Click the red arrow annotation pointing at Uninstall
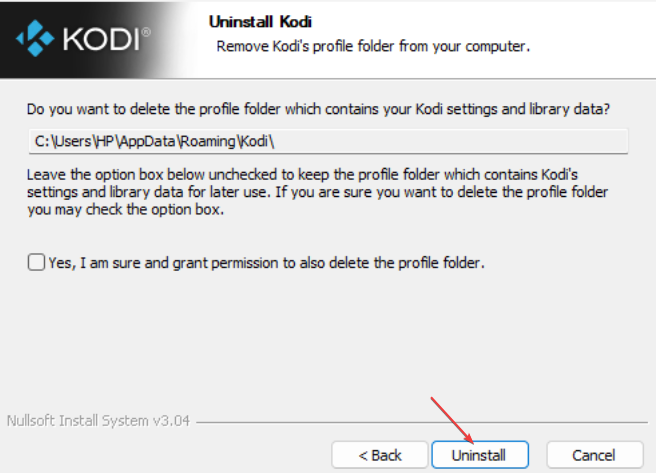 click(x=452, y=420)
